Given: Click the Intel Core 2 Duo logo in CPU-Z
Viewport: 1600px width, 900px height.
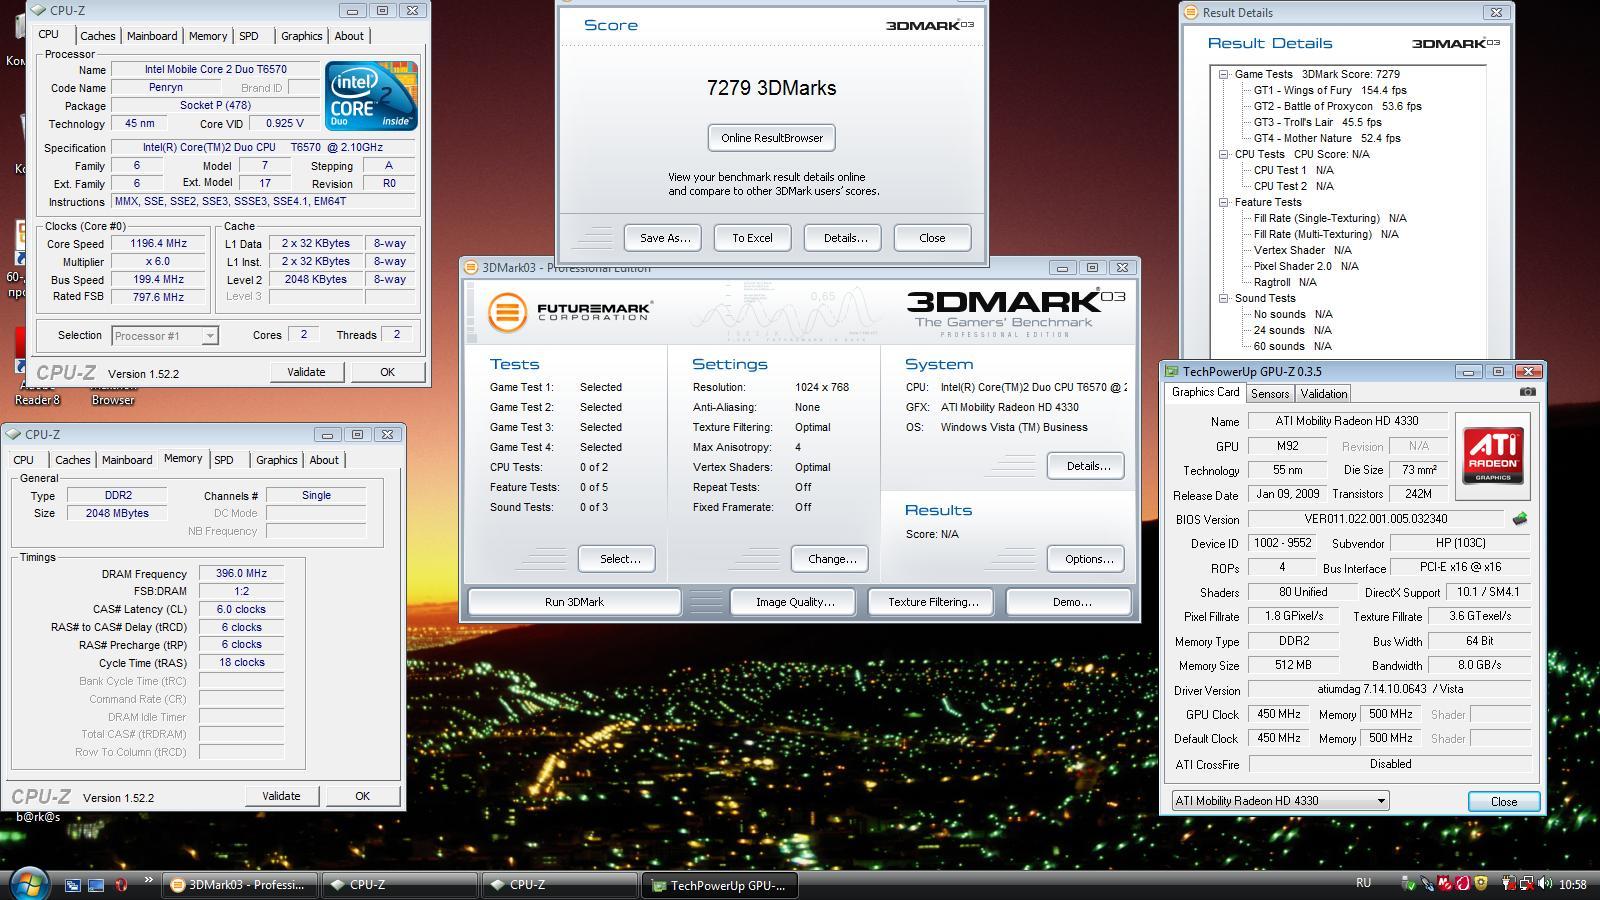Looking at the screenshot, I should (371, 95).
